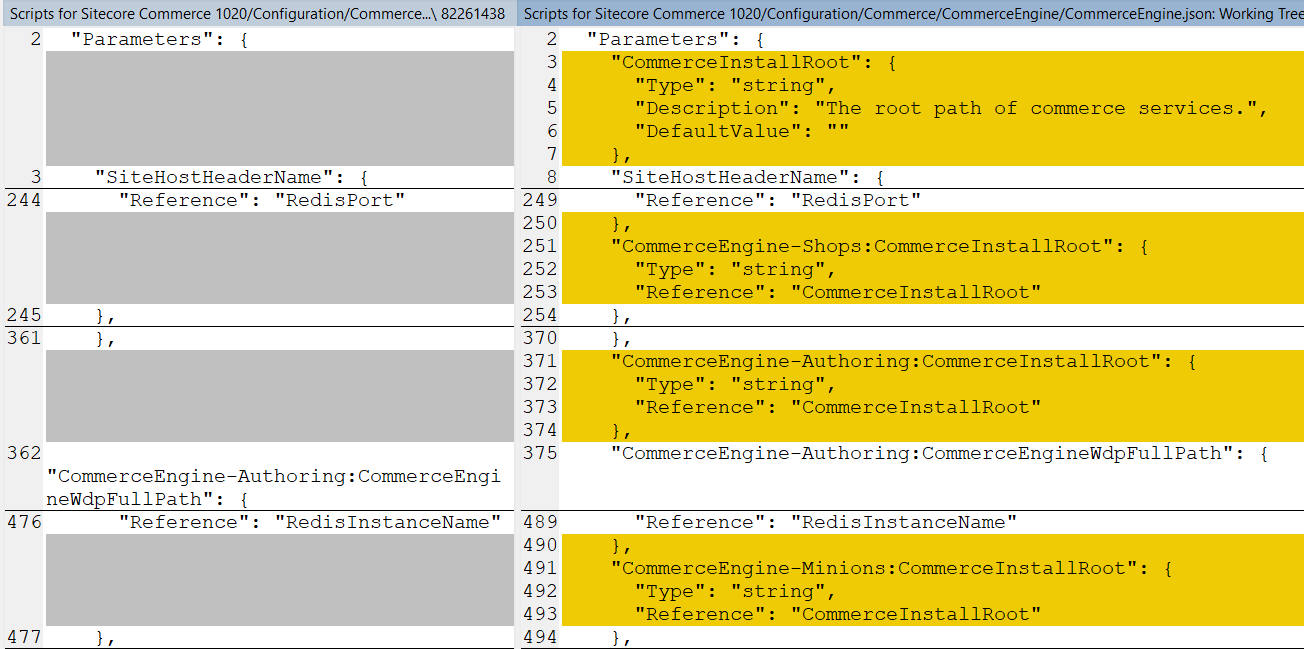1304x649 pixels.
Task: Click the right pane Working Tree header
Action: pyautogui.click(x=912, y=14)
